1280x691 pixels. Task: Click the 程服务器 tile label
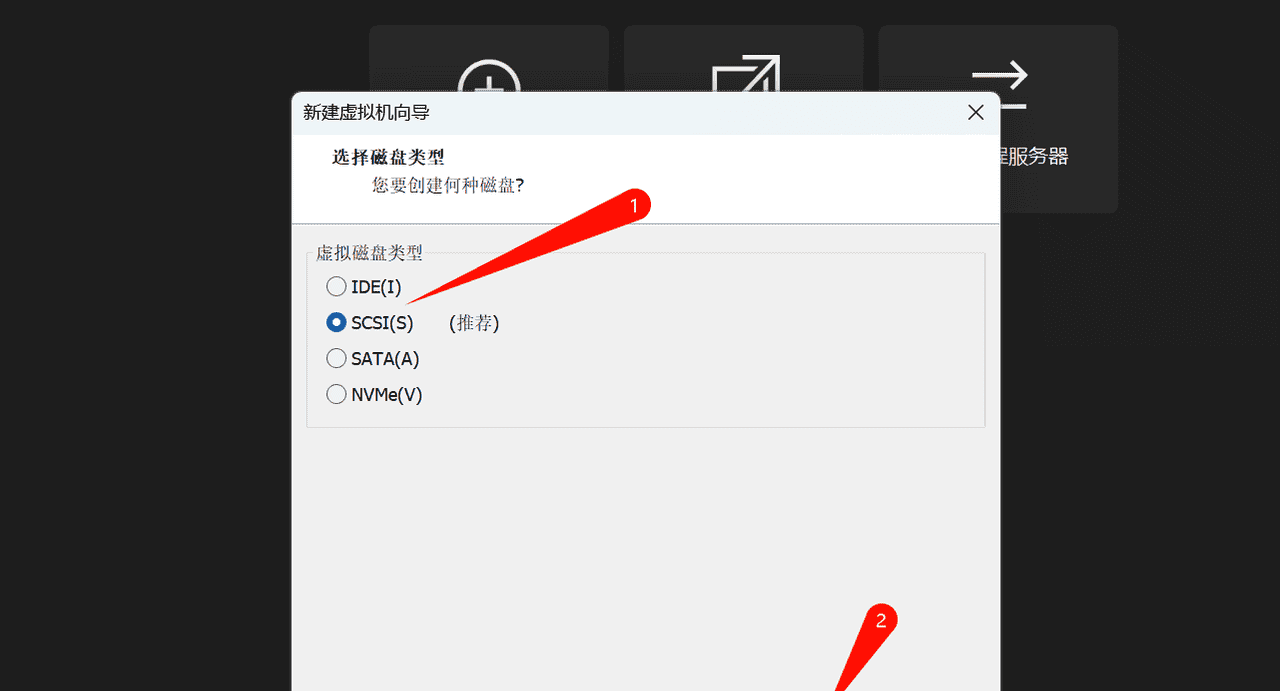tap(1034, 157)
